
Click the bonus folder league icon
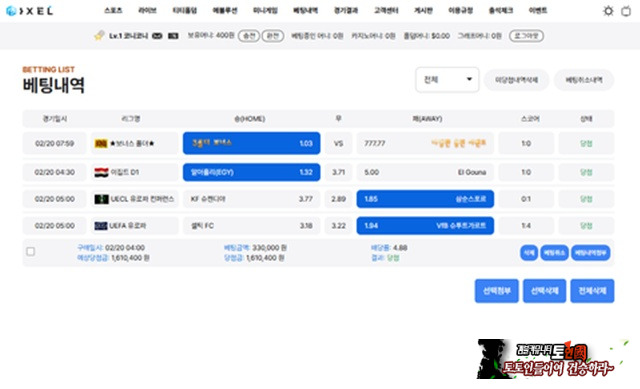pos(101,143)
